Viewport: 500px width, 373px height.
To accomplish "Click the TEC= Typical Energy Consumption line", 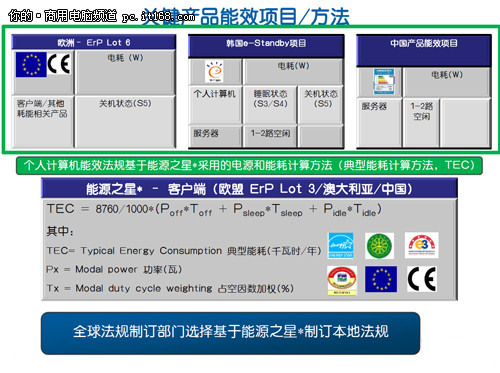I will (x=184, y=251).
